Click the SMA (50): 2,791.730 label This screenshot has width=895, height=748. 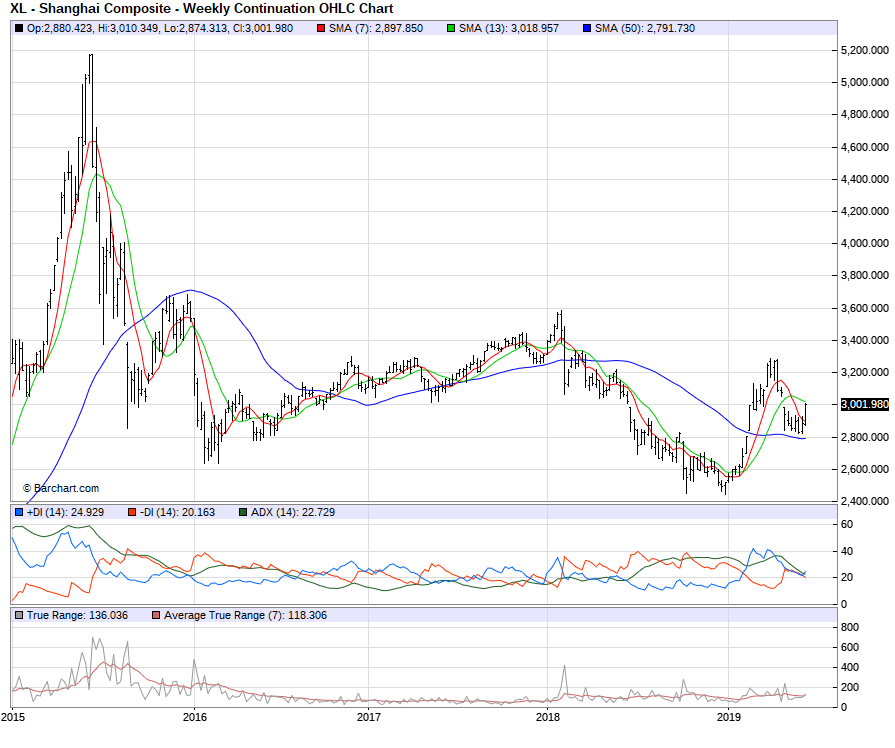645,28
